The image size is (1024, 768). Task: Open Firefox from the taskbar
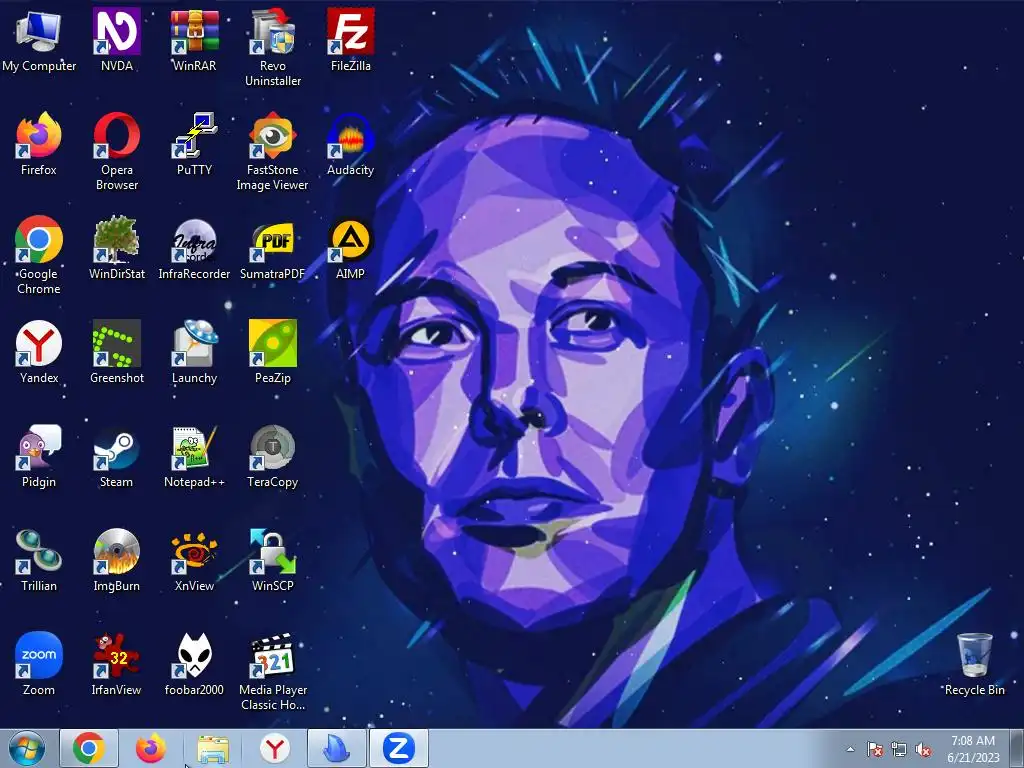[151, 748]
